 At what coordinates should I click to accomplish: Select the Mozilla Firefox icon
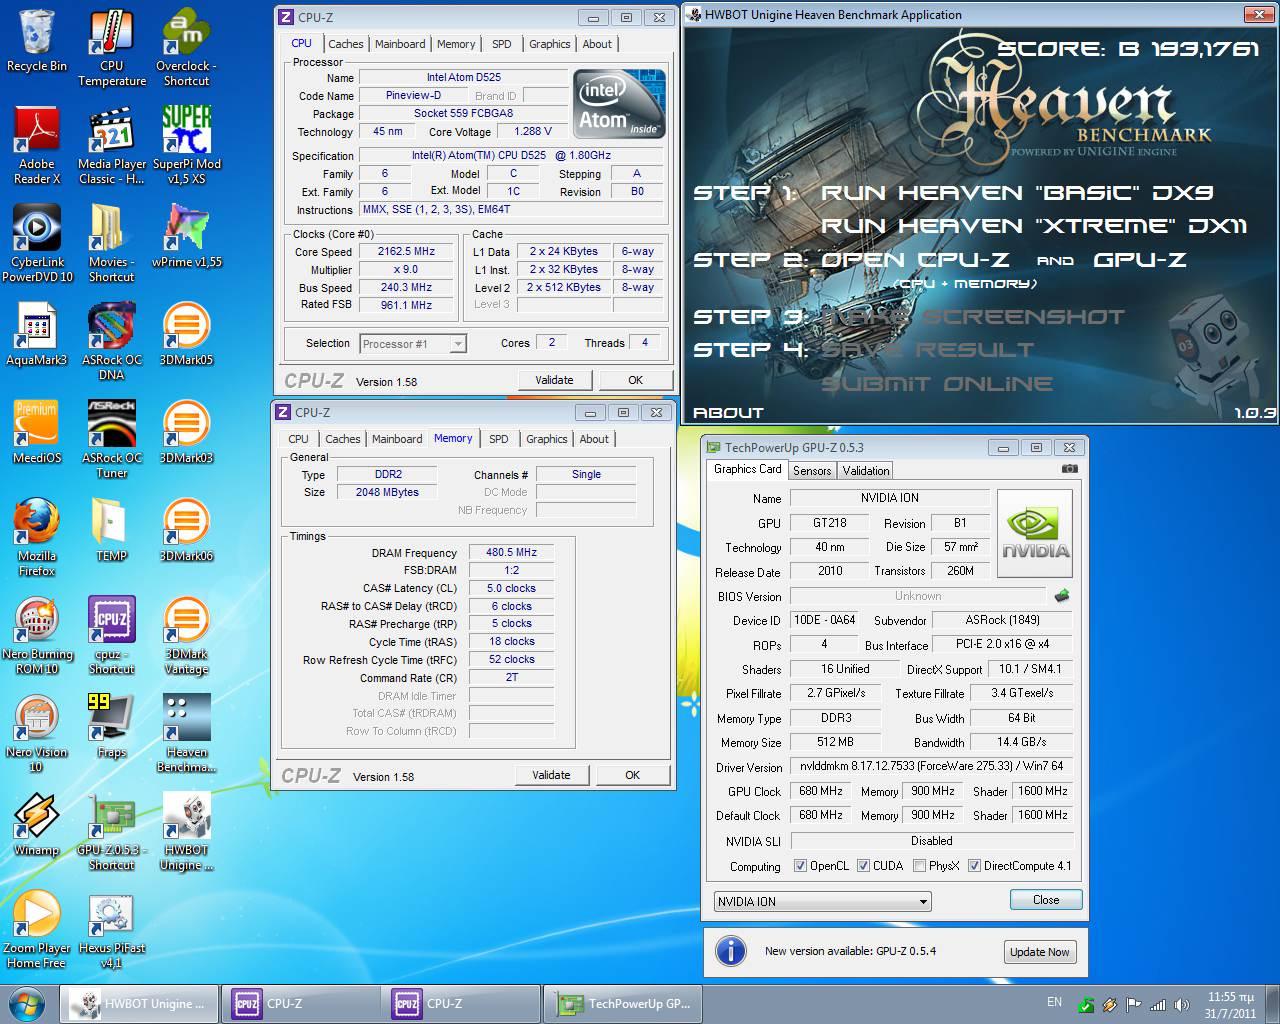pos(37,537)
